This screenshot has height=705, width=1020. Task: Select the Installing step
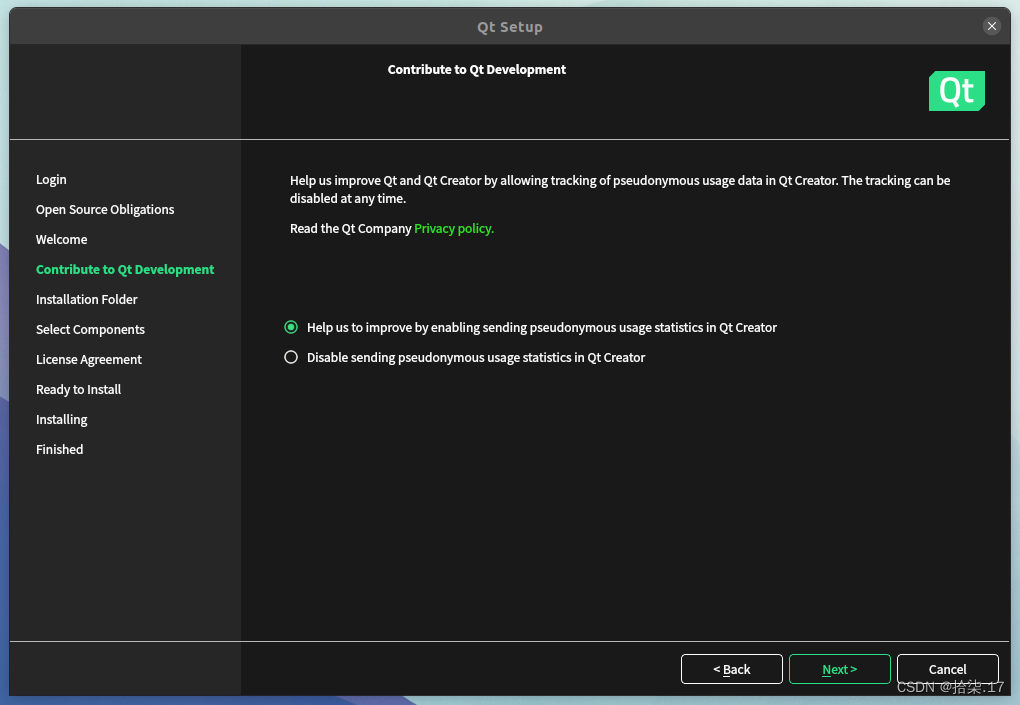(61, 419)
